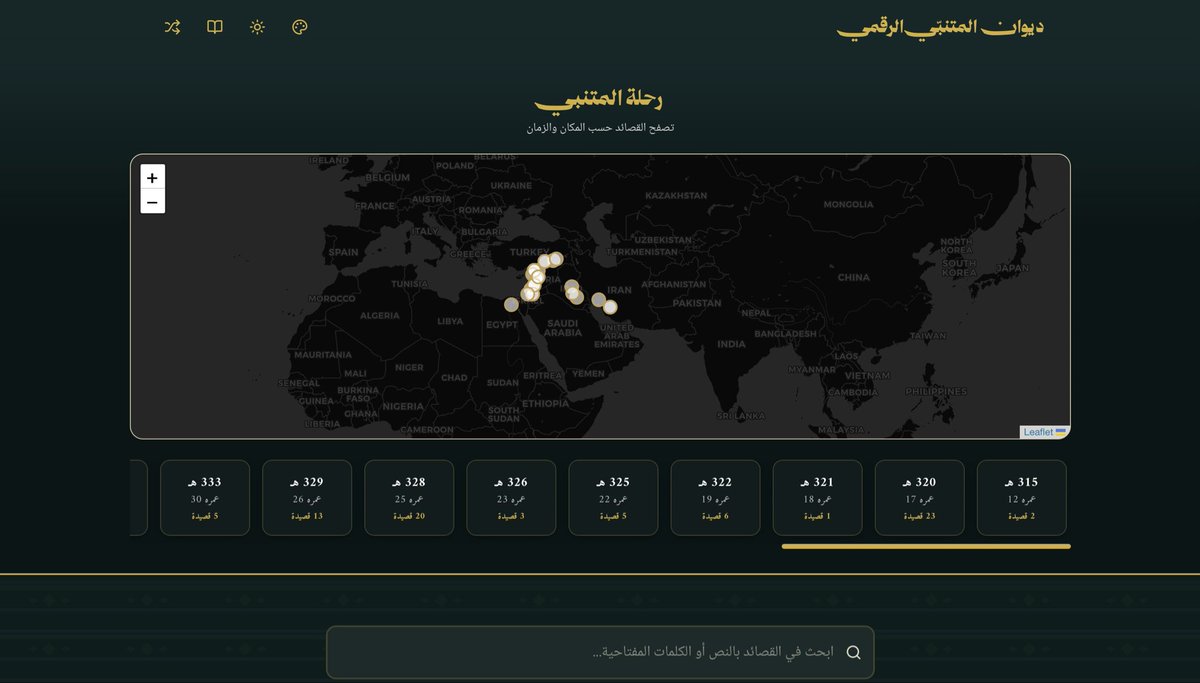
Task: Open the book reading icon in the header
Action: (214, 27)
